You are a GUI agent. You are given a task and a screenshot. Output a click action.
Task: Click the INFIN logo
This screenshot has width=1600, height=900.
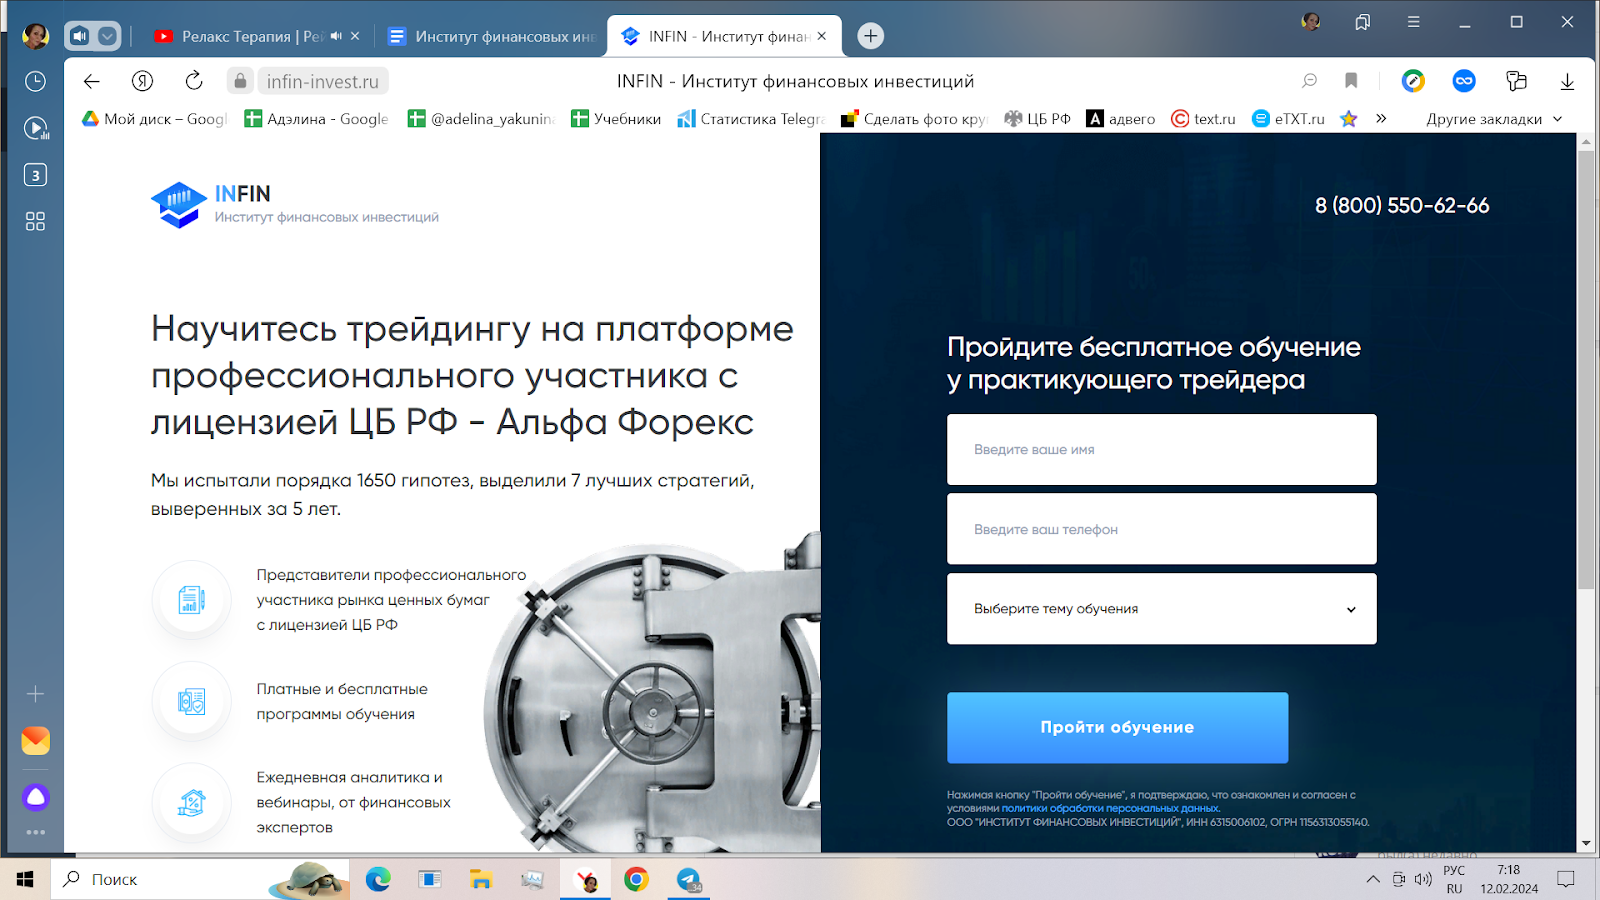(295, 205)
